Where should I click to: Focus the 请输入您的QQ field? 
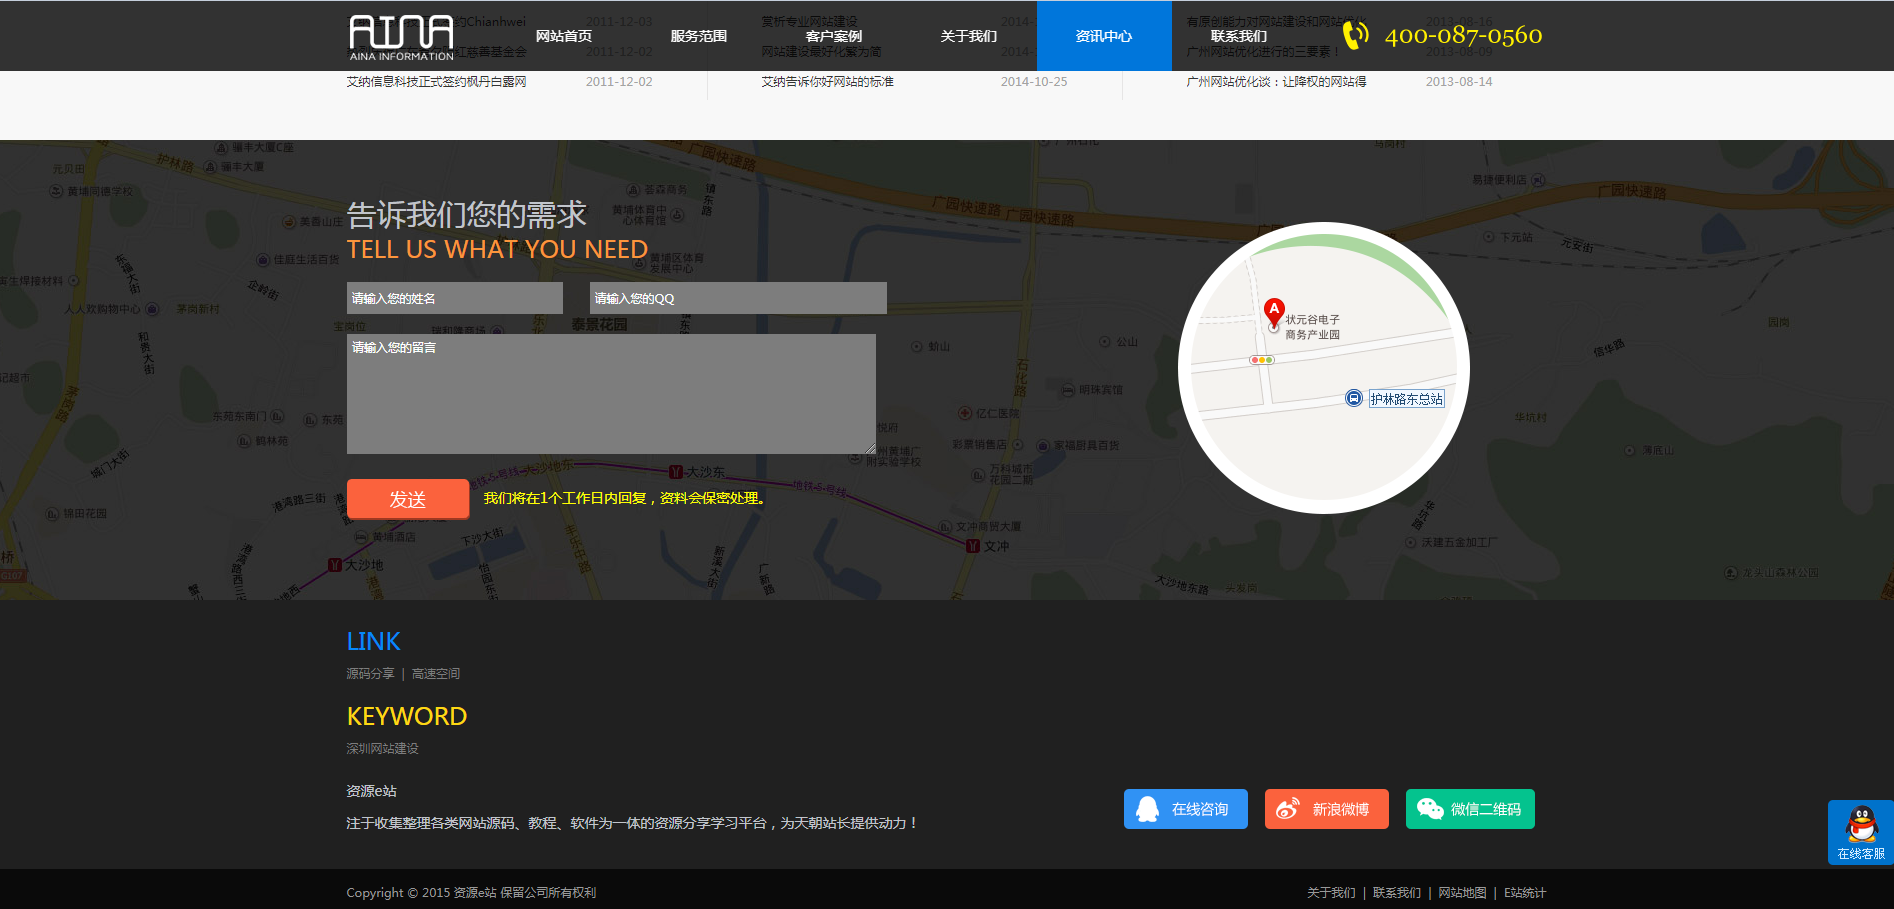click(738, 298)
